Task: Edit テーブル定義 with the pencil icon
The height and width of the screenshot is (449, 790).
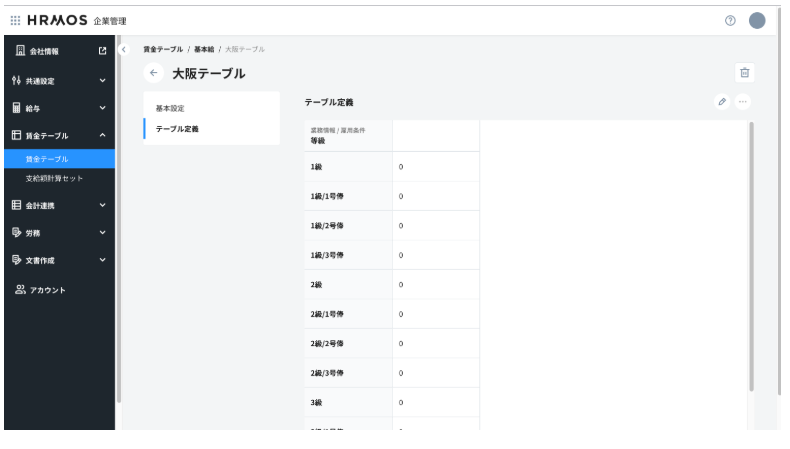Action: (721, 102)
